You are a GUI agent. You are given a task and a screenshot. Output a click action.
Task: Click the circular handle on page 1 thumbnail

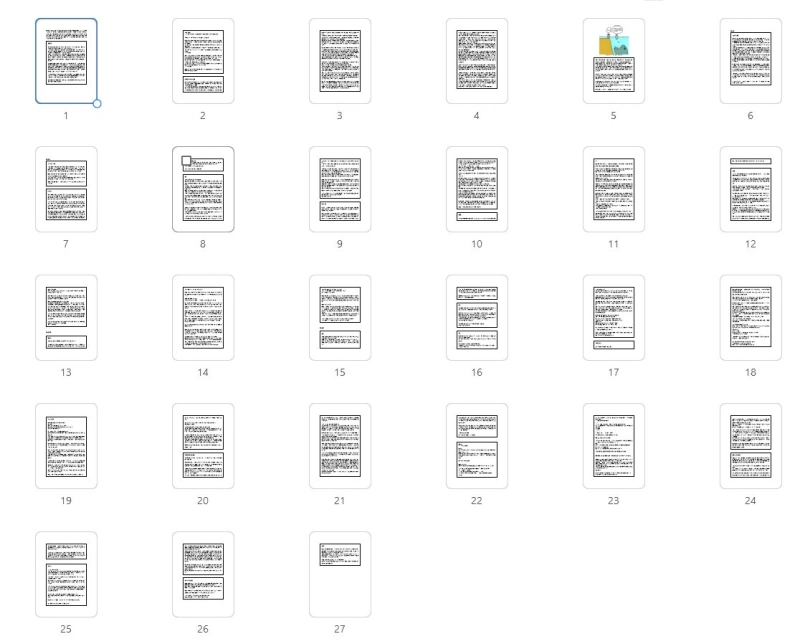[x=97, y=103]
